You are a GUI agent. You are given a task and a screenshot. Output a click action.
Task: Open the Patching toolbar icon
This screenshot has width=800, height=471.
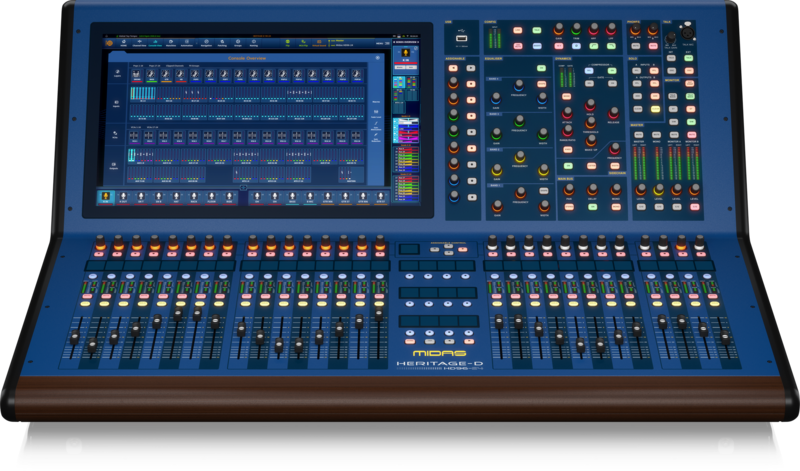click(x=222, y=43)
